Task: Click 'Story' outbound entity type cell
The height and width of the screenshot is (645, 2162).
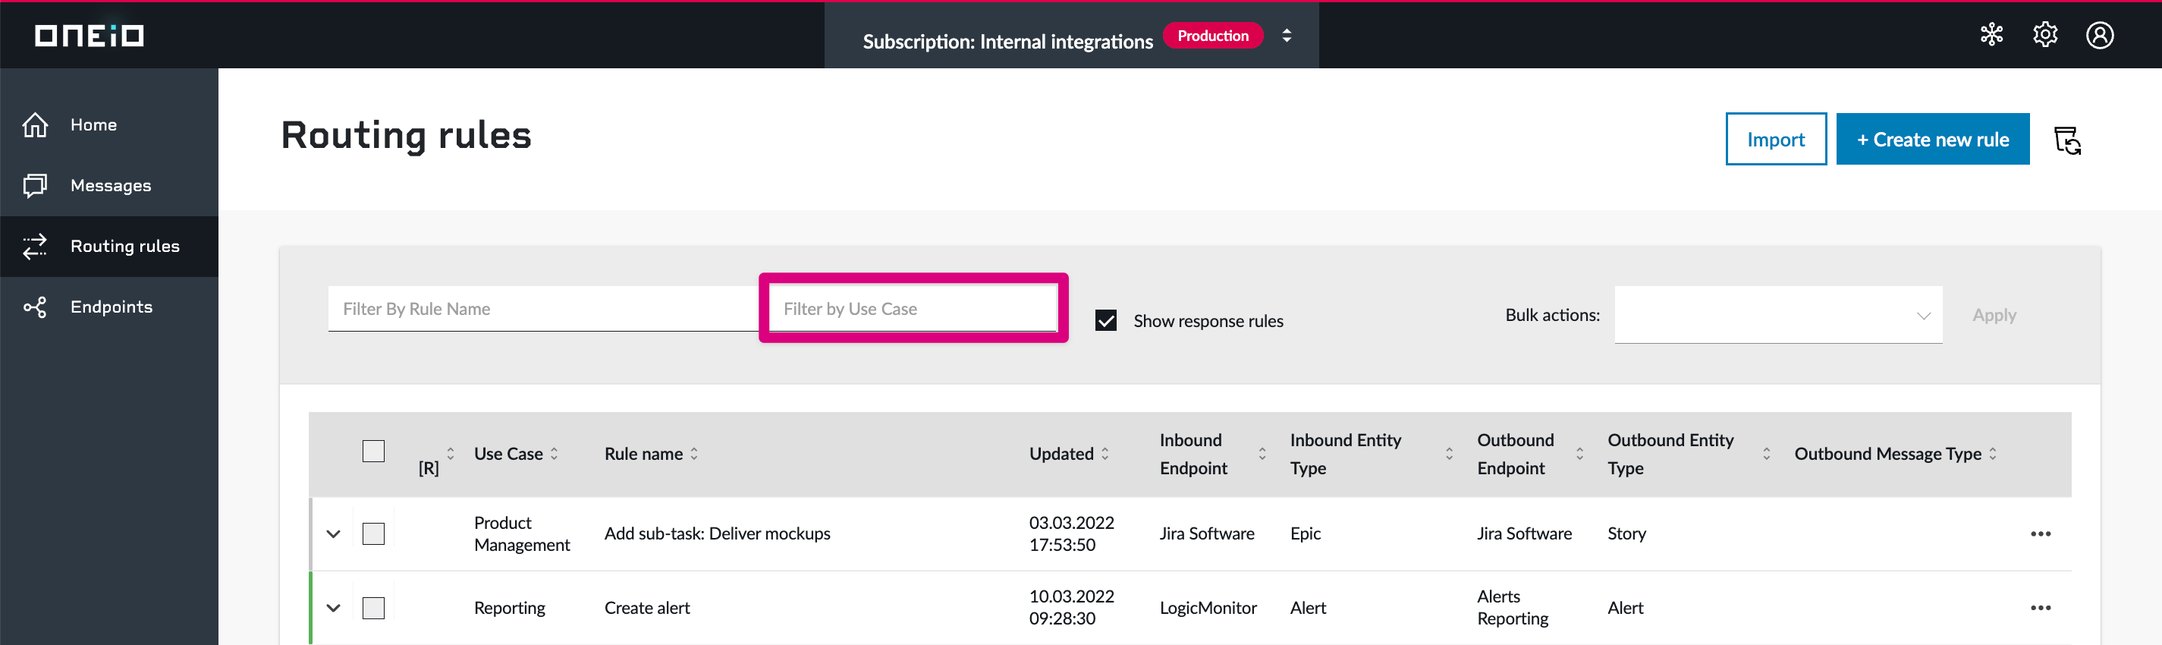Action: [x=1627, y=534]
